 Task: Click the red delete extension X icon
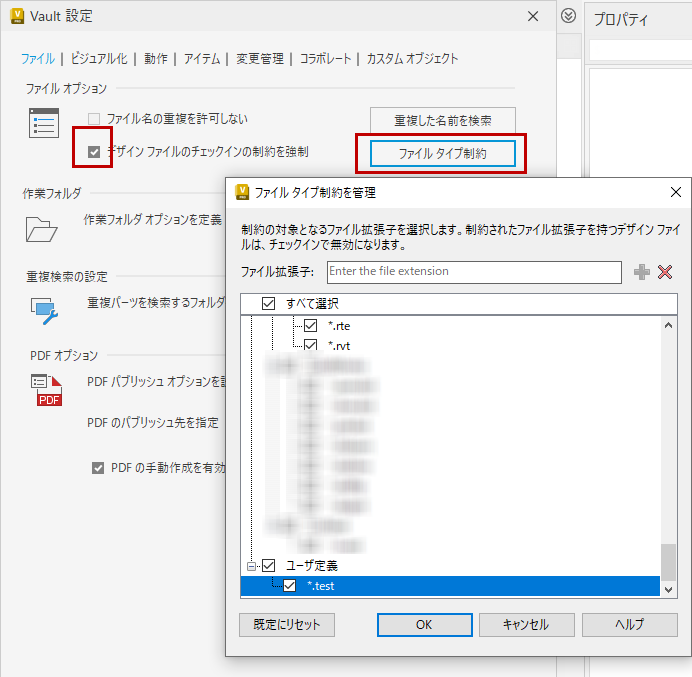point(665,272)
